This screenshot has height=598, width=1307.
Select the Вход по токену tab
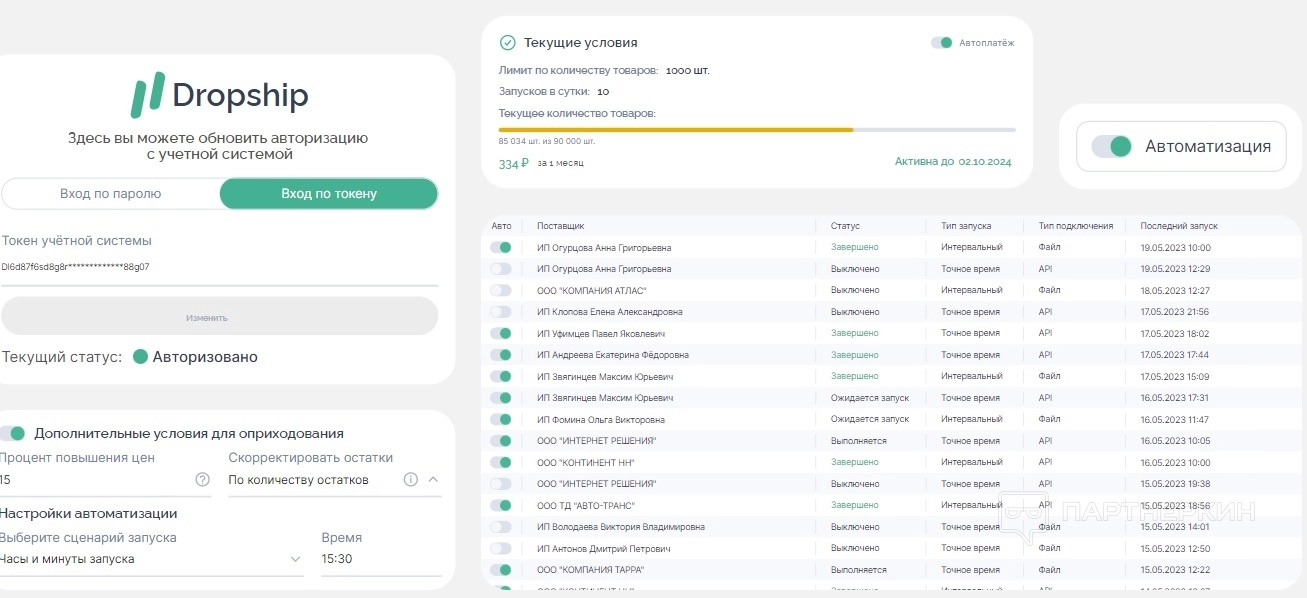[x=328, y=194]
